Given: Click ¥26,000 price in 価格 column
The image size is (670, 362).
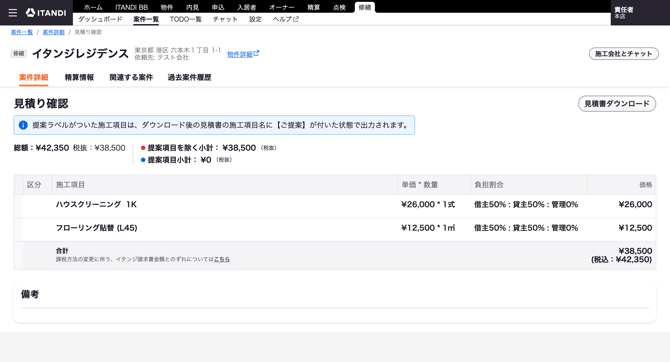Looking at the screenshot, I should pos(635,204).
